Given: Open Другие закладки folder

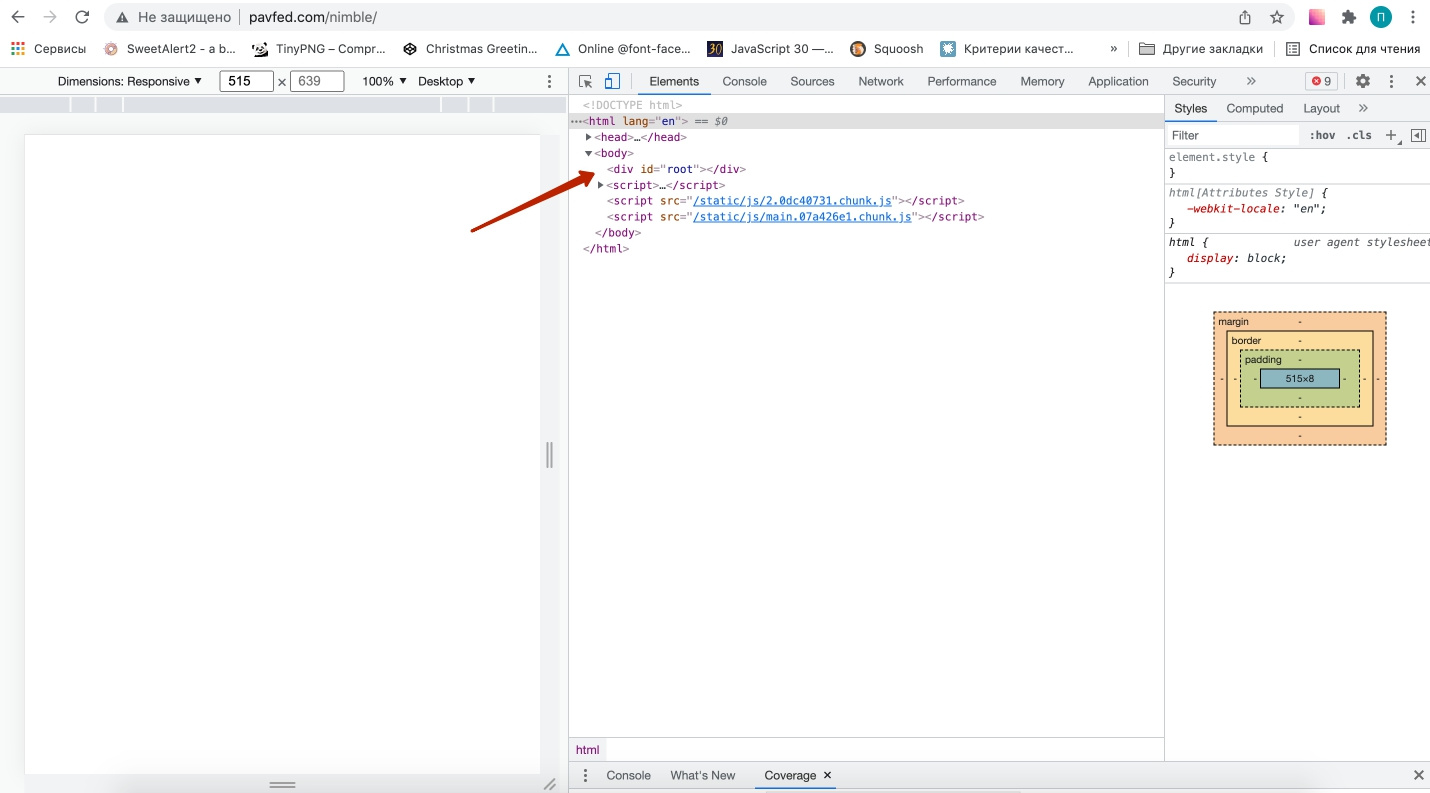Looking at the screenshot, I should point(1201,48).
